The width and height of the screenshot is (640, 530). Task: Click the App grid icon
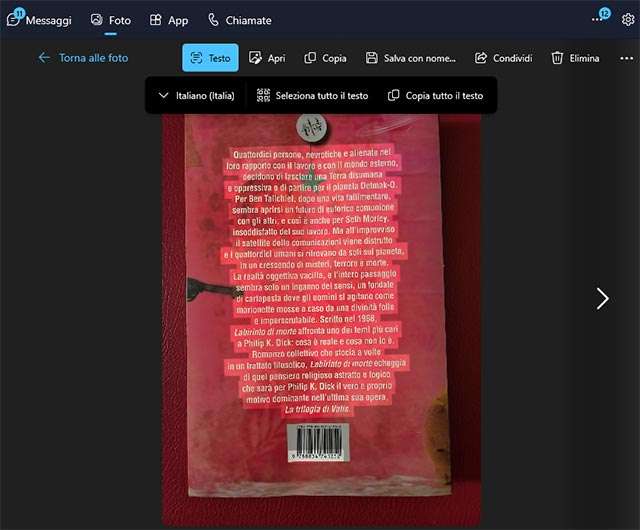click(x=156, y=20)
